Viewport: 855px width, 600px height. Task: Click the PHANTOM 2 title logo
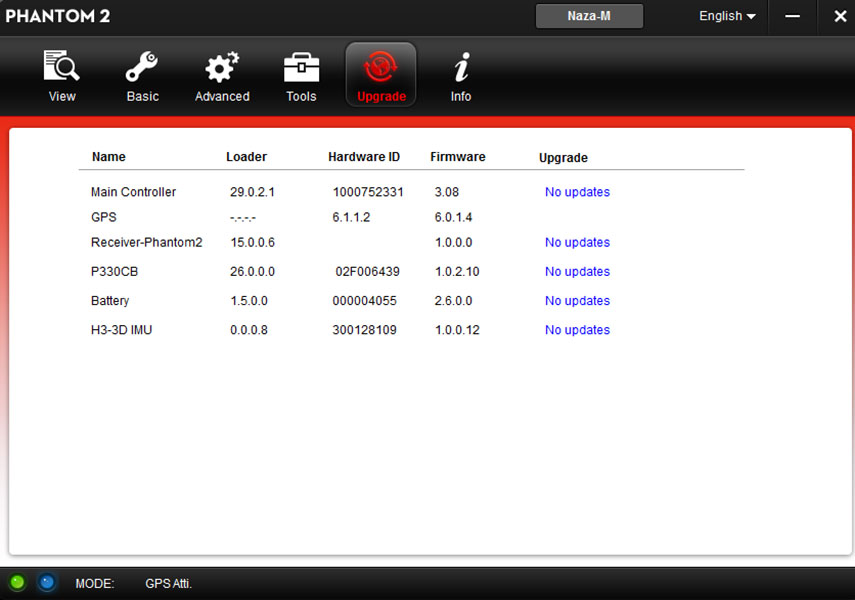(57, 16)
